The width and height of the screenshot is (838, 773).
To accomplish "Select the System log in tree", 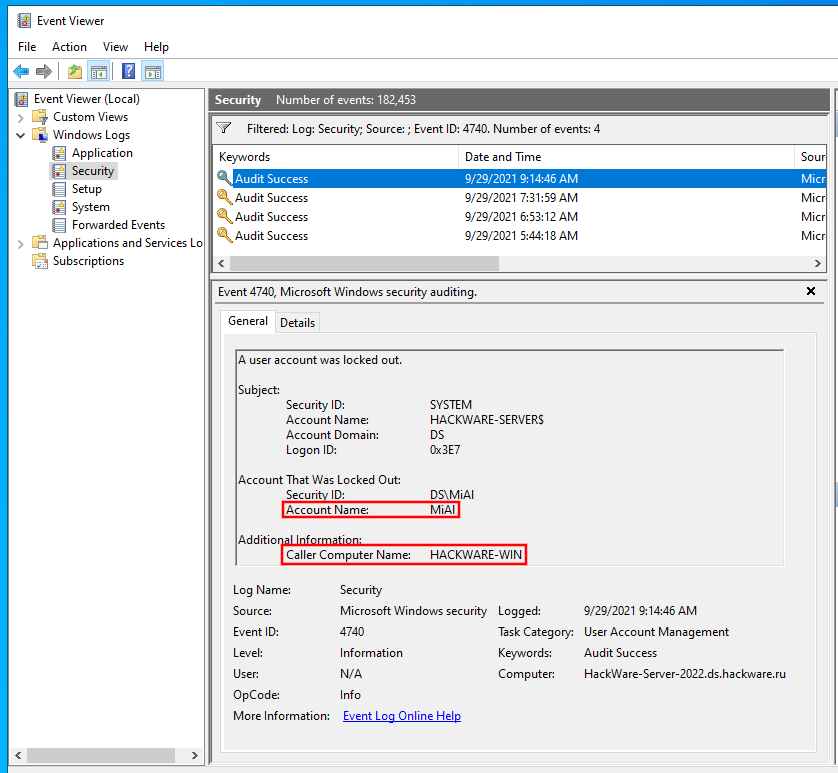I will point(90,207).
